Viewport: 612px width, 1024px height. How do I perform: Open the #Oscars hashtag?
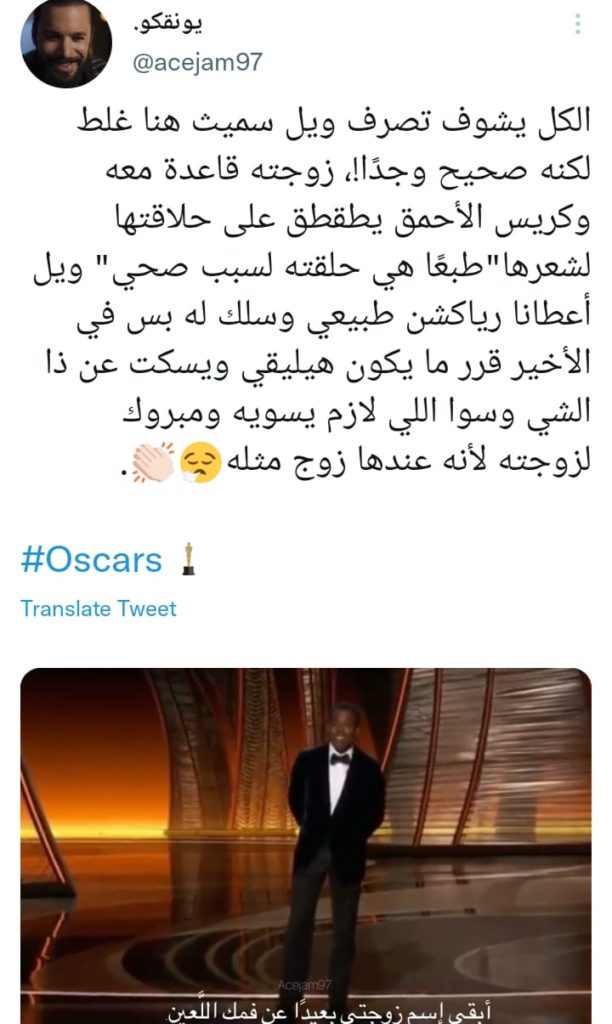91,560
